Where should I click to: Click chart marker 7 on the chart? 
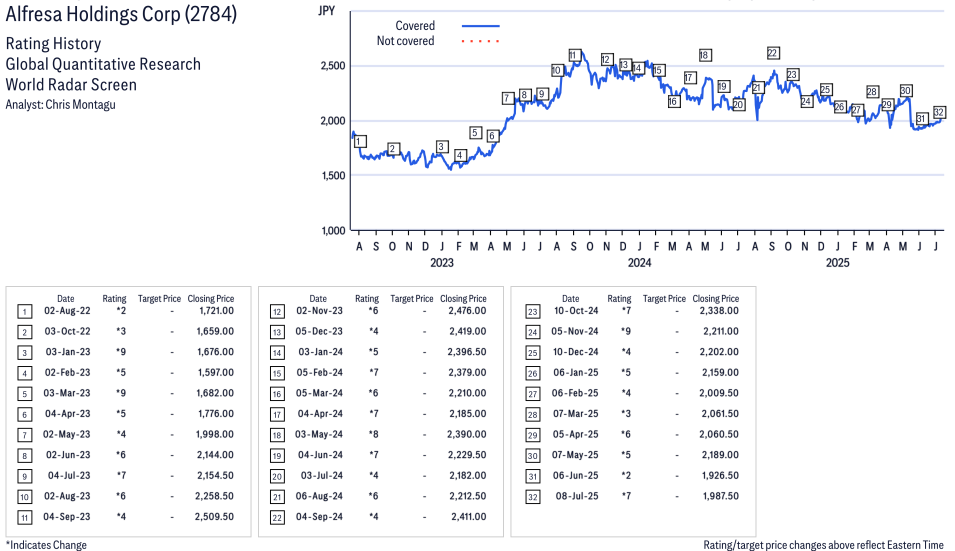(x=507, y=97)
